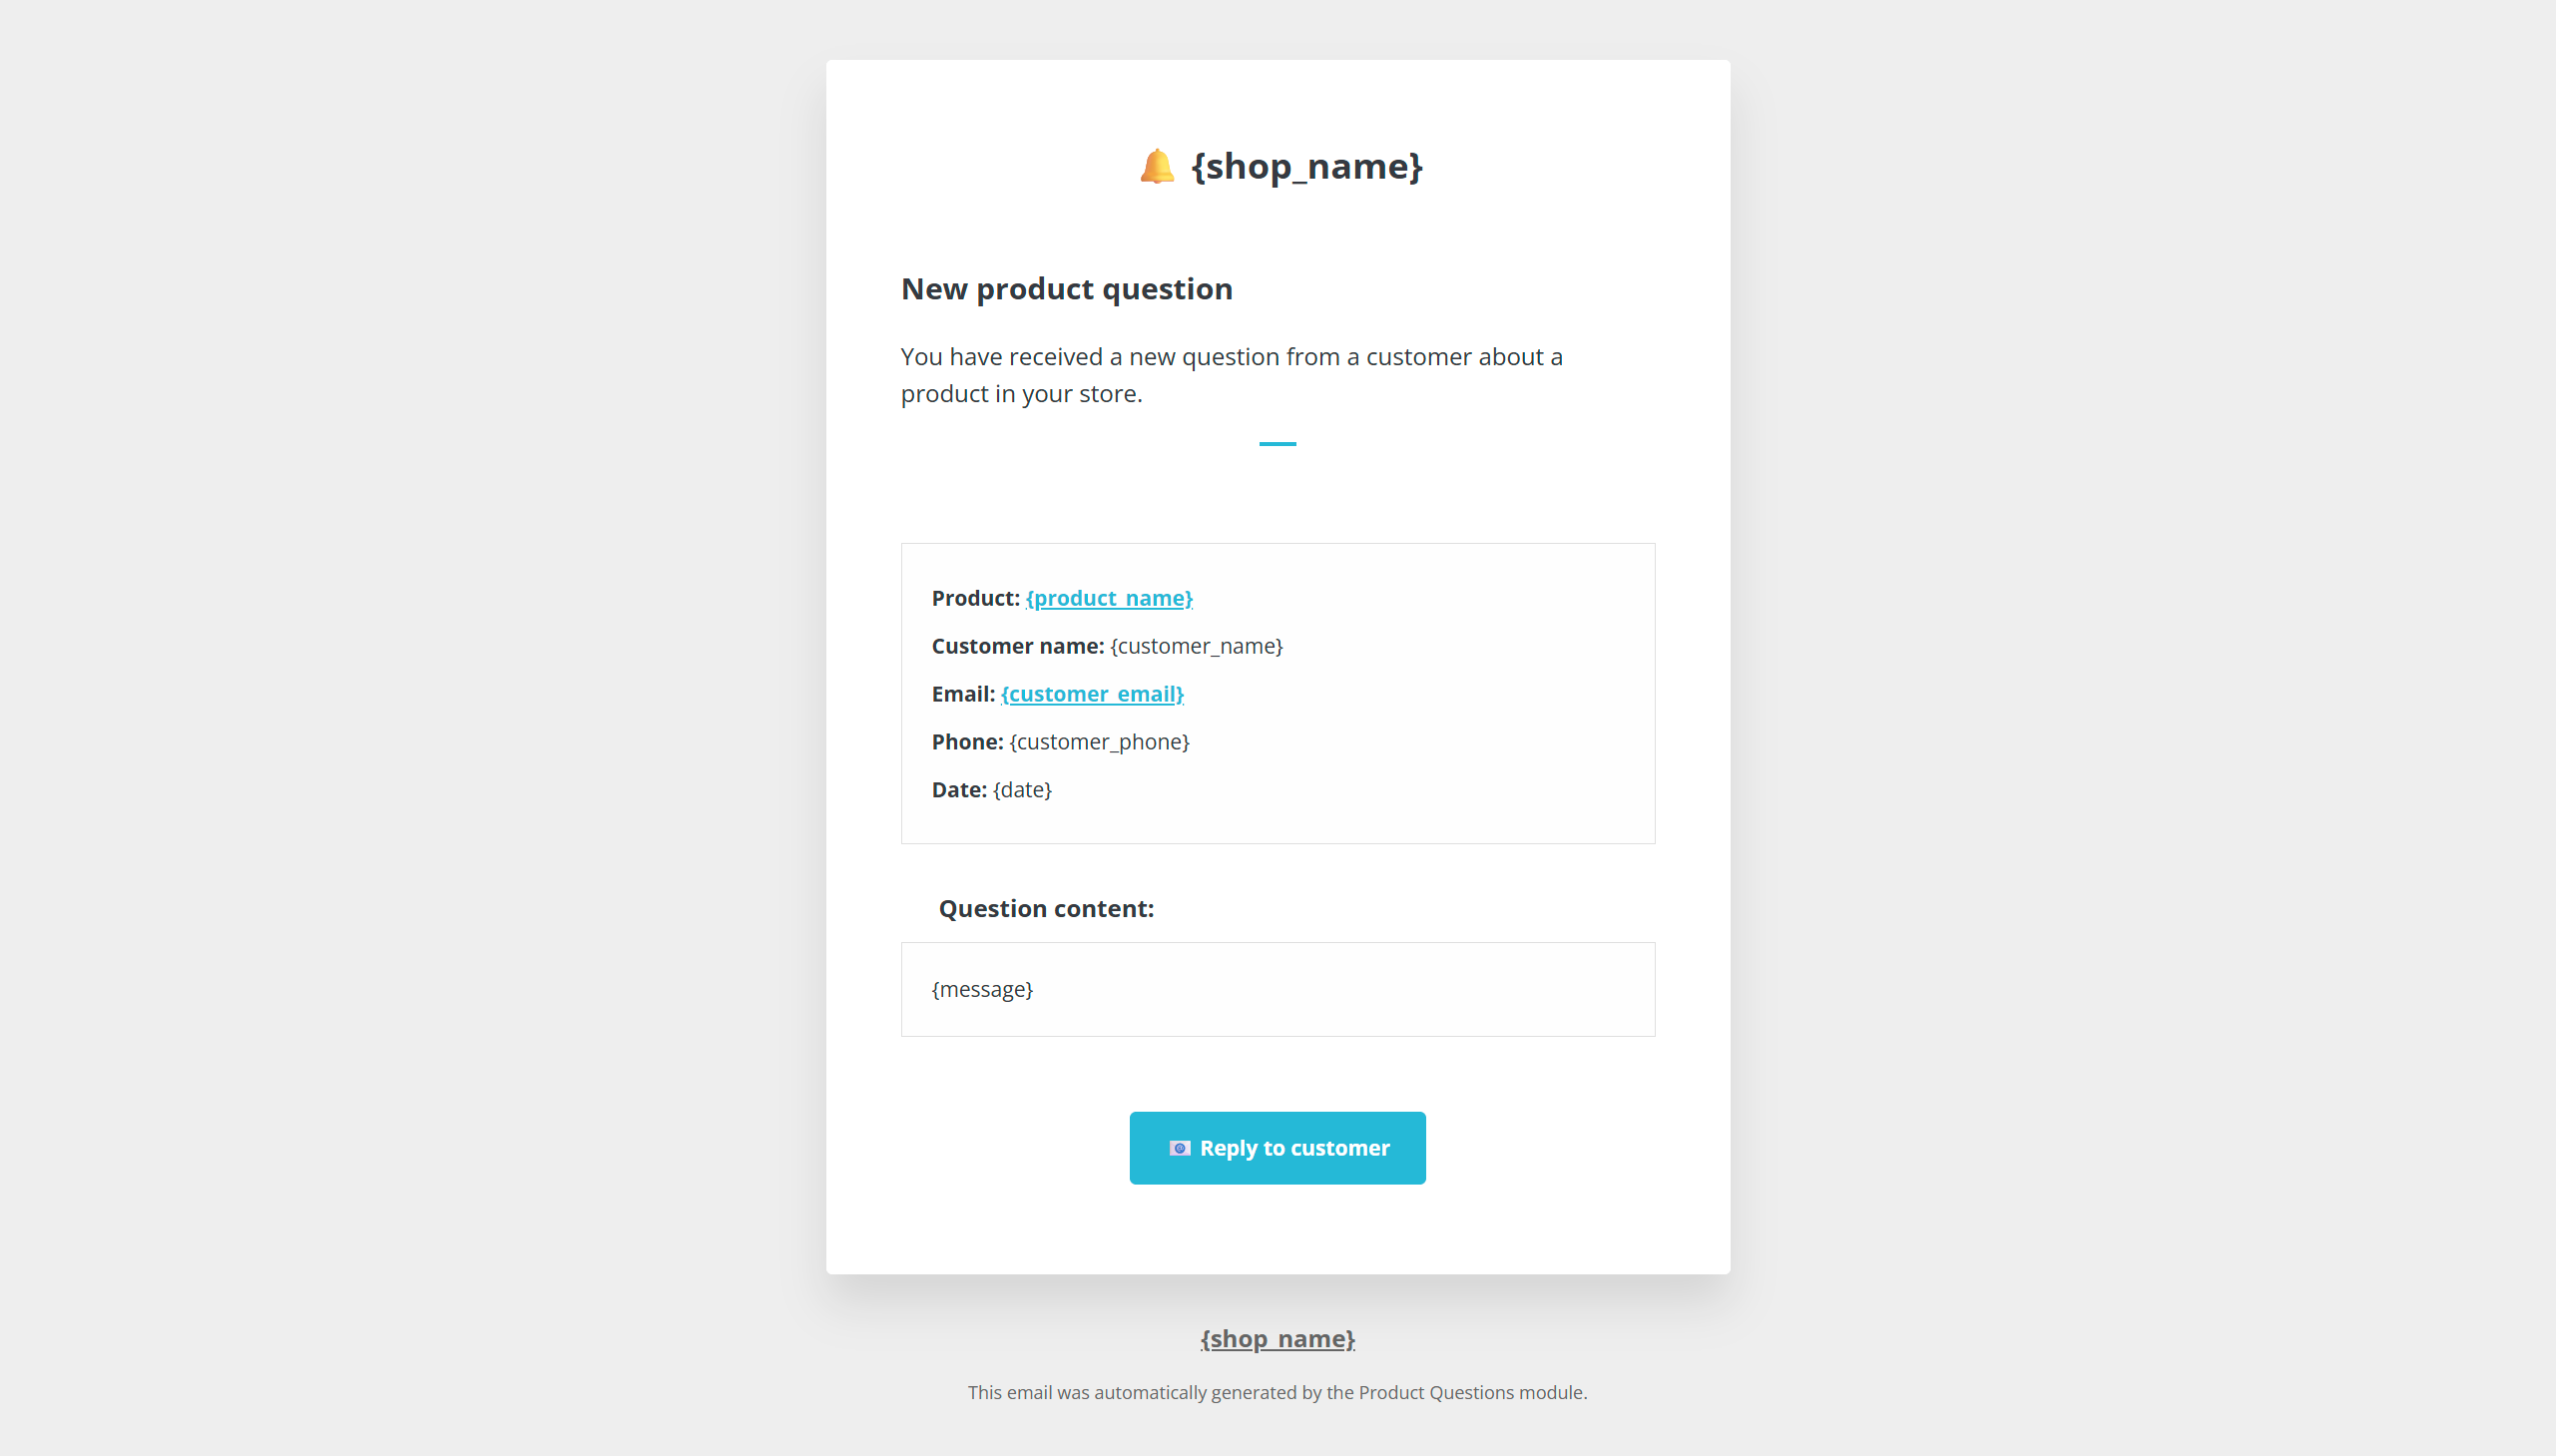The width and height of the screenshot is (2556, 1456).
Task: Select the New product question heading
Action: pyautogui.click(x=1066, y=289)
